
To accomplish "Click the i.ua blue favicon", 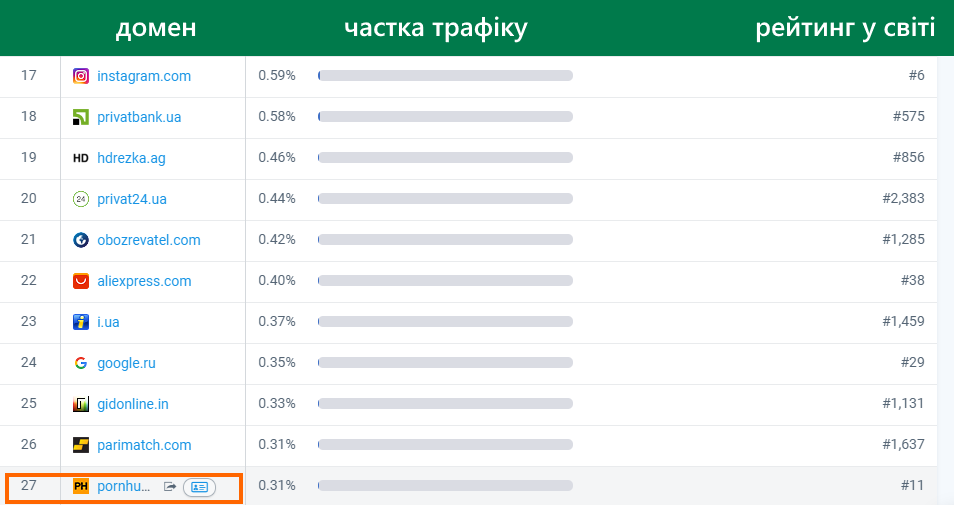I will (81, 322).
